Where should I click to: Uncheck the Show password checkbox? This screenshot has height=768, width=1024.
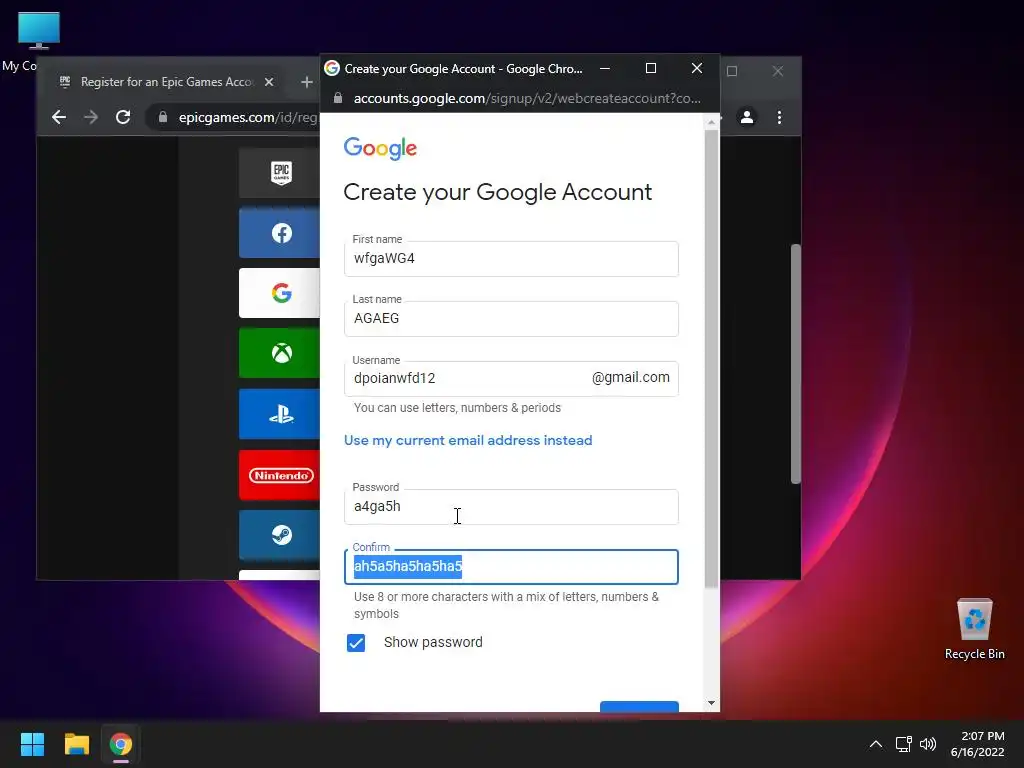click(356, 643)
